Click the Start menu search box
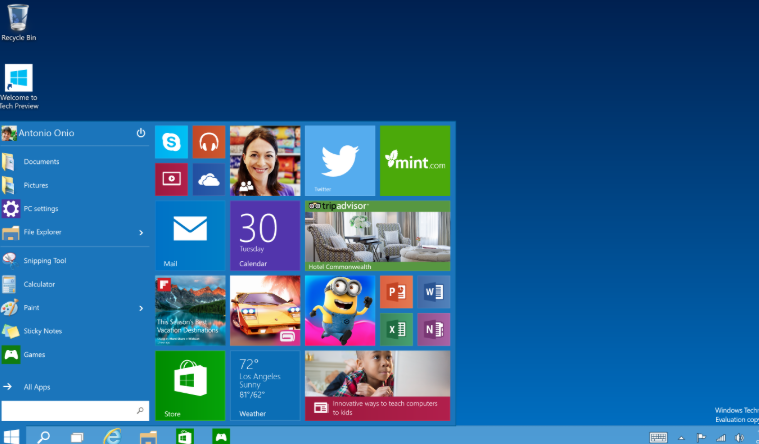This screenshot has width=759, height=444. tap(68, 410)
